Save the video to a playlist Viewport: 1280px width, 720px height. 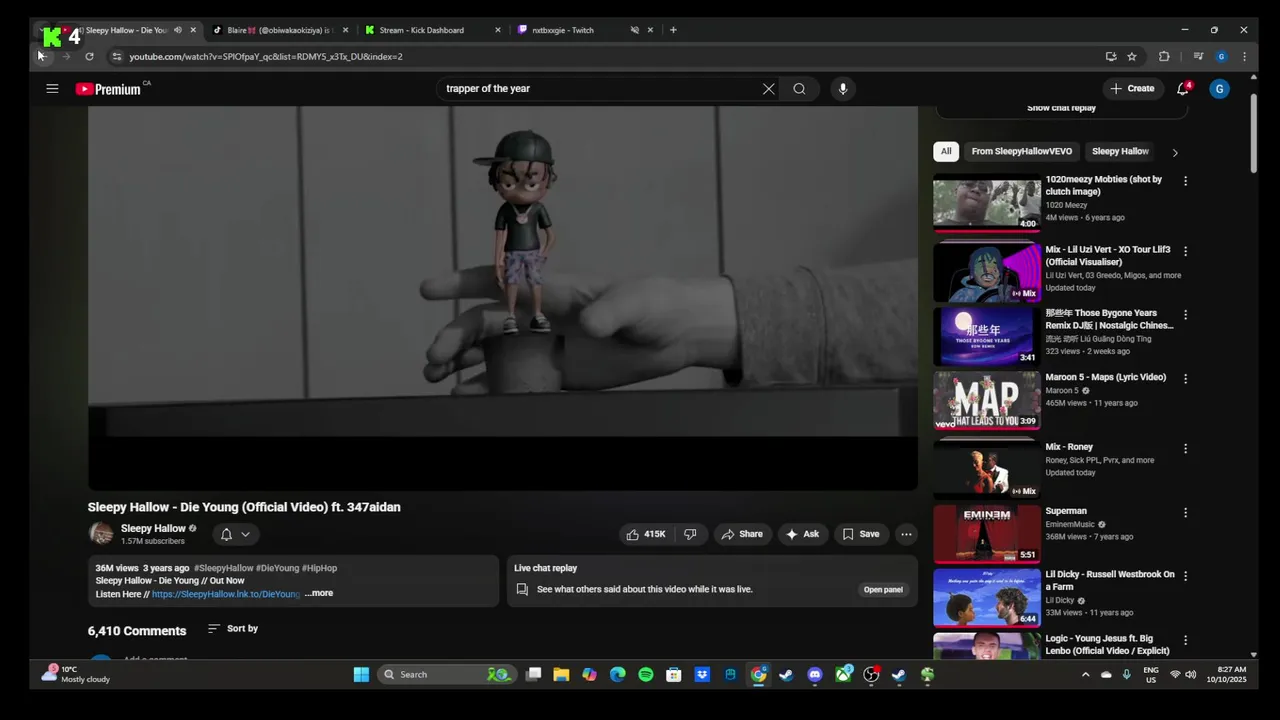(861, 534)
